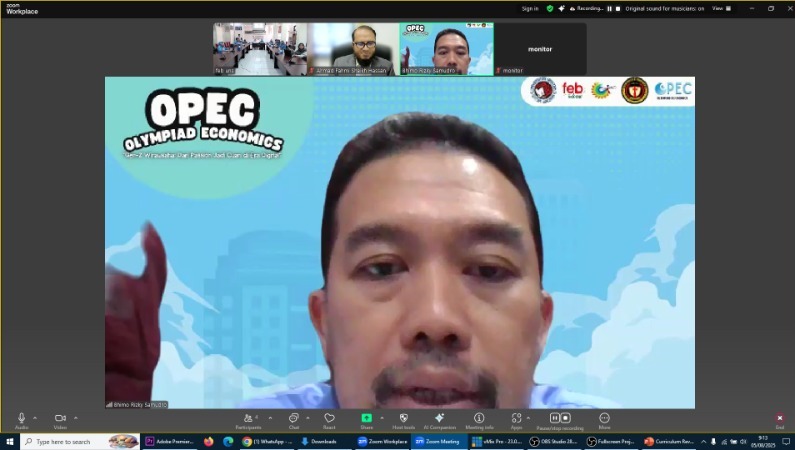This screenshot has height=450, width=795.
Task: Switch to Adobe Premiere in taskbar
Action: [x=169, y=441]
